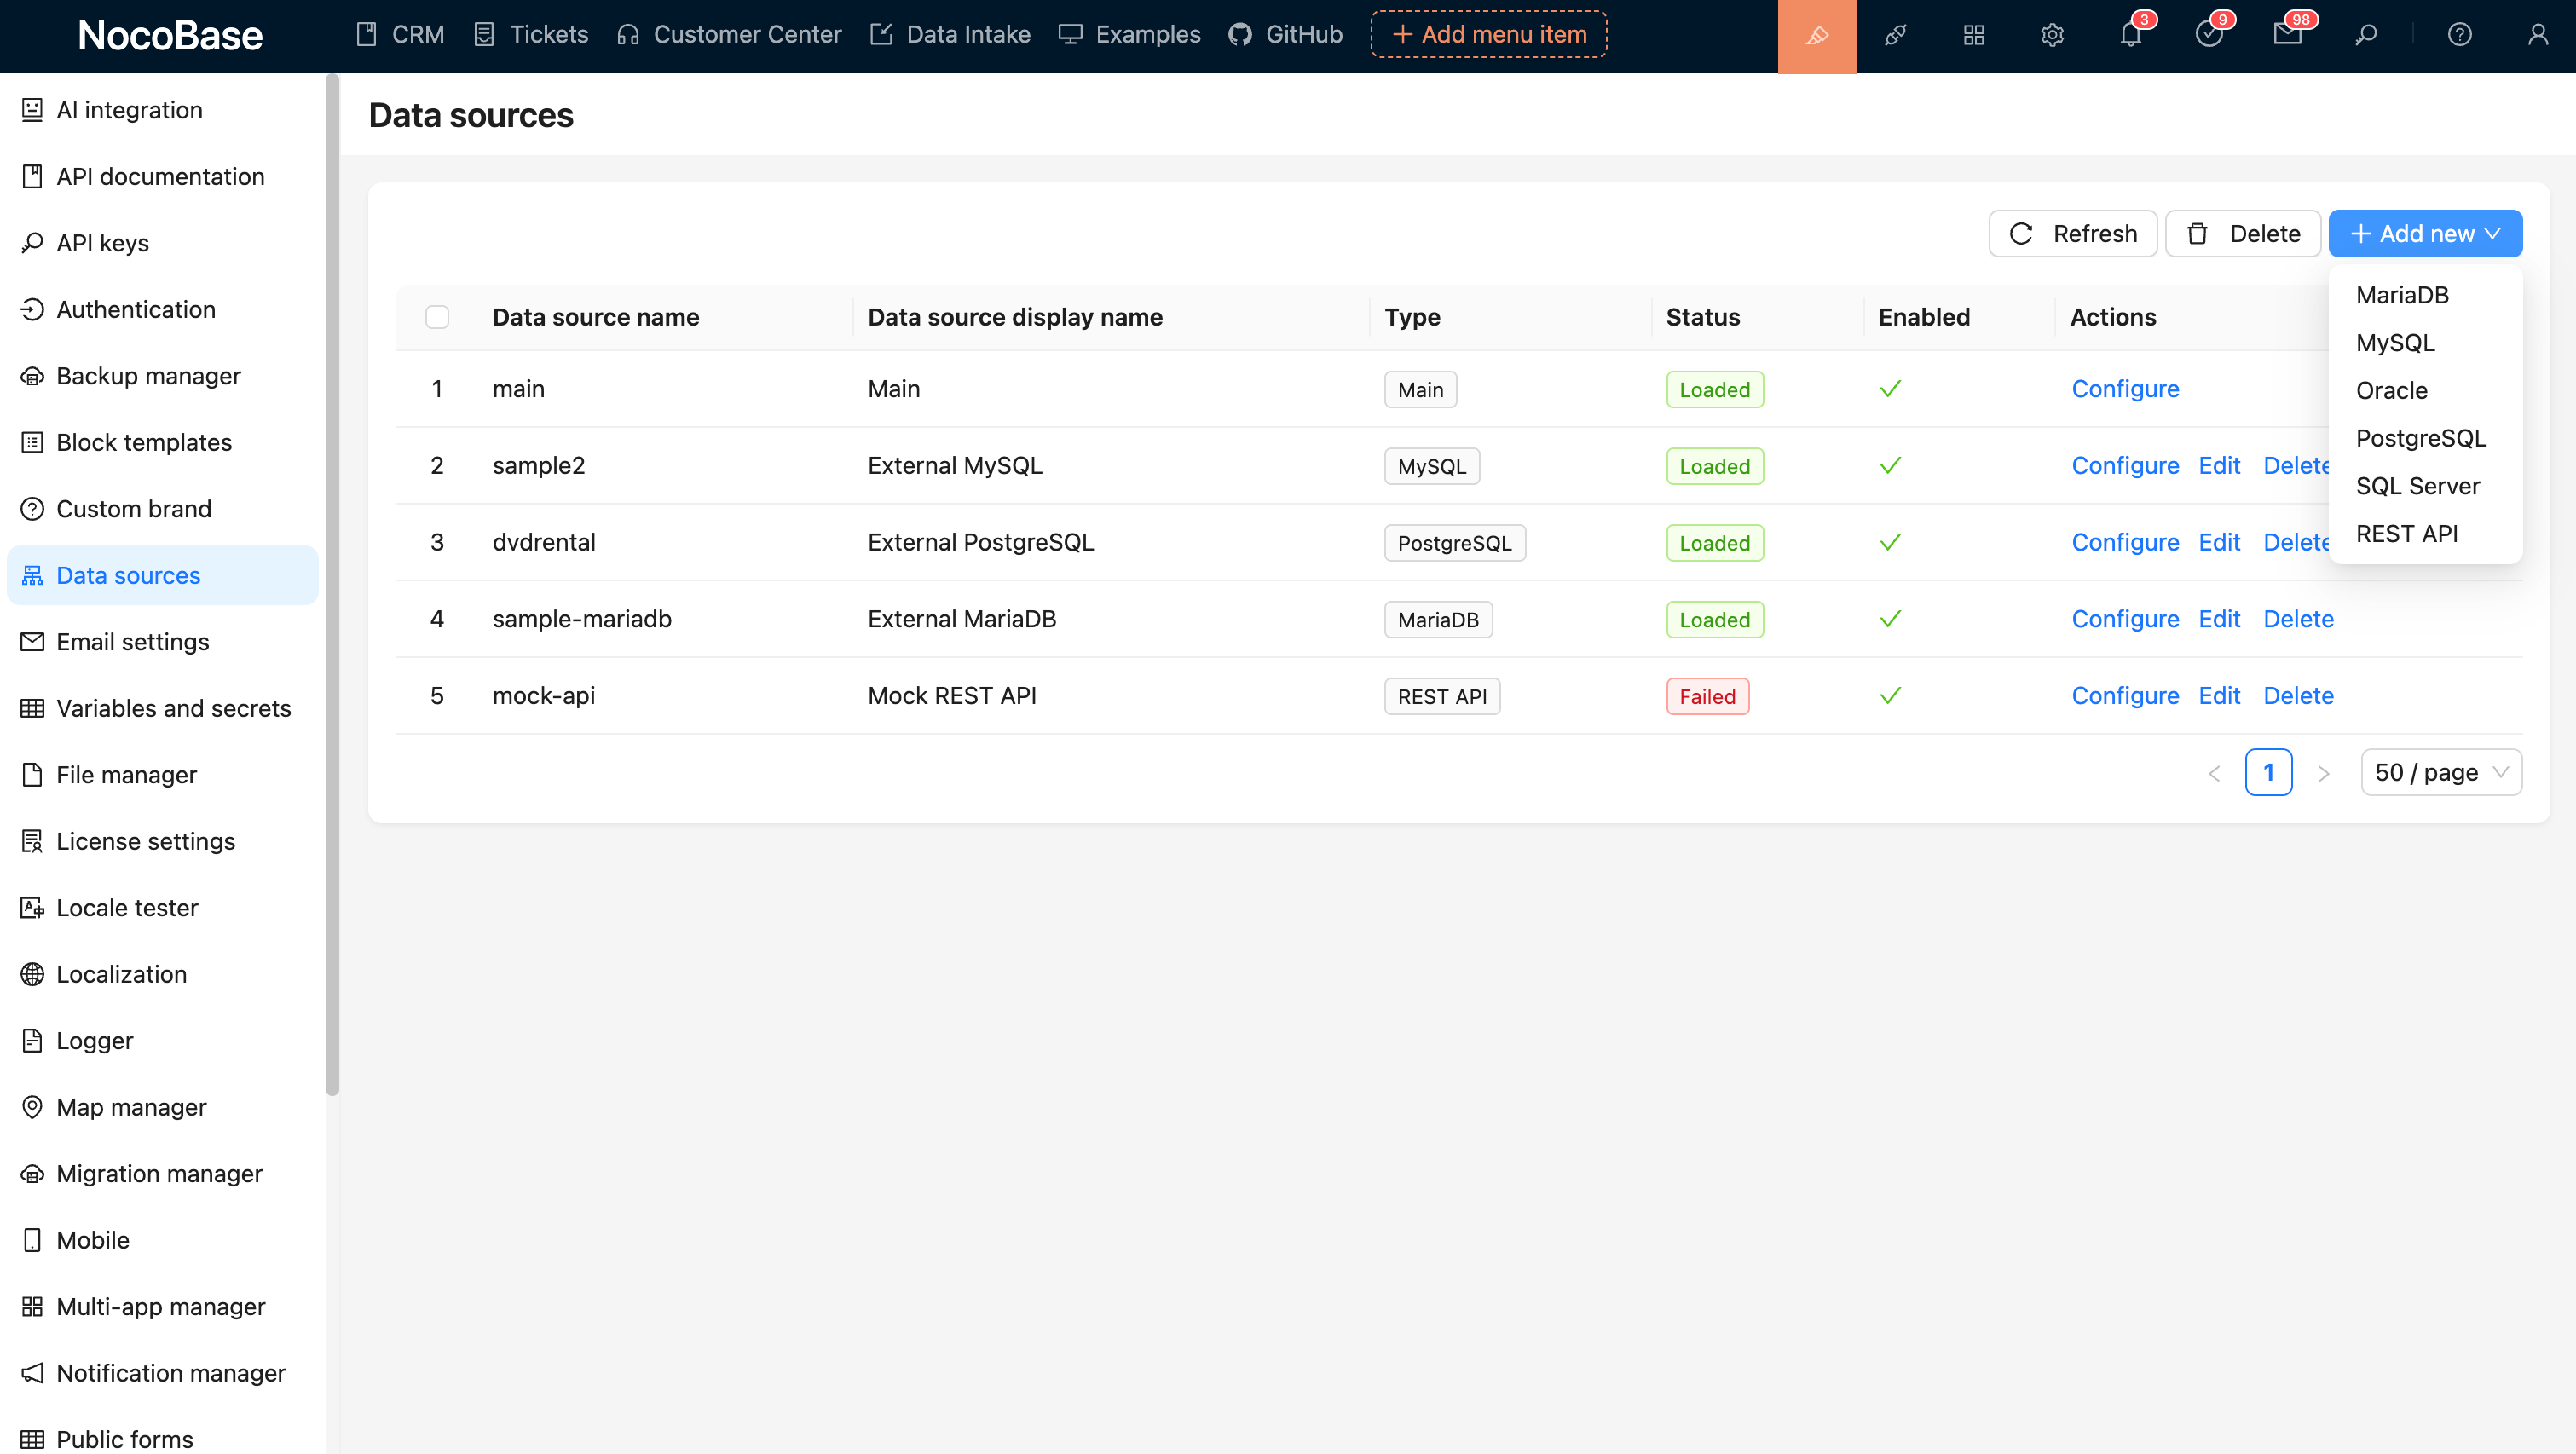
Task: Edit the sample2 data source
Action: [x=2219, y=466]
